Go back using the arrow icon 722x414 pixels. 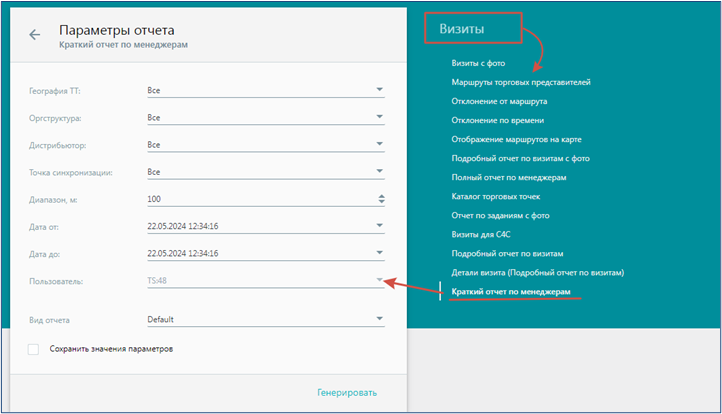(35, 35)
